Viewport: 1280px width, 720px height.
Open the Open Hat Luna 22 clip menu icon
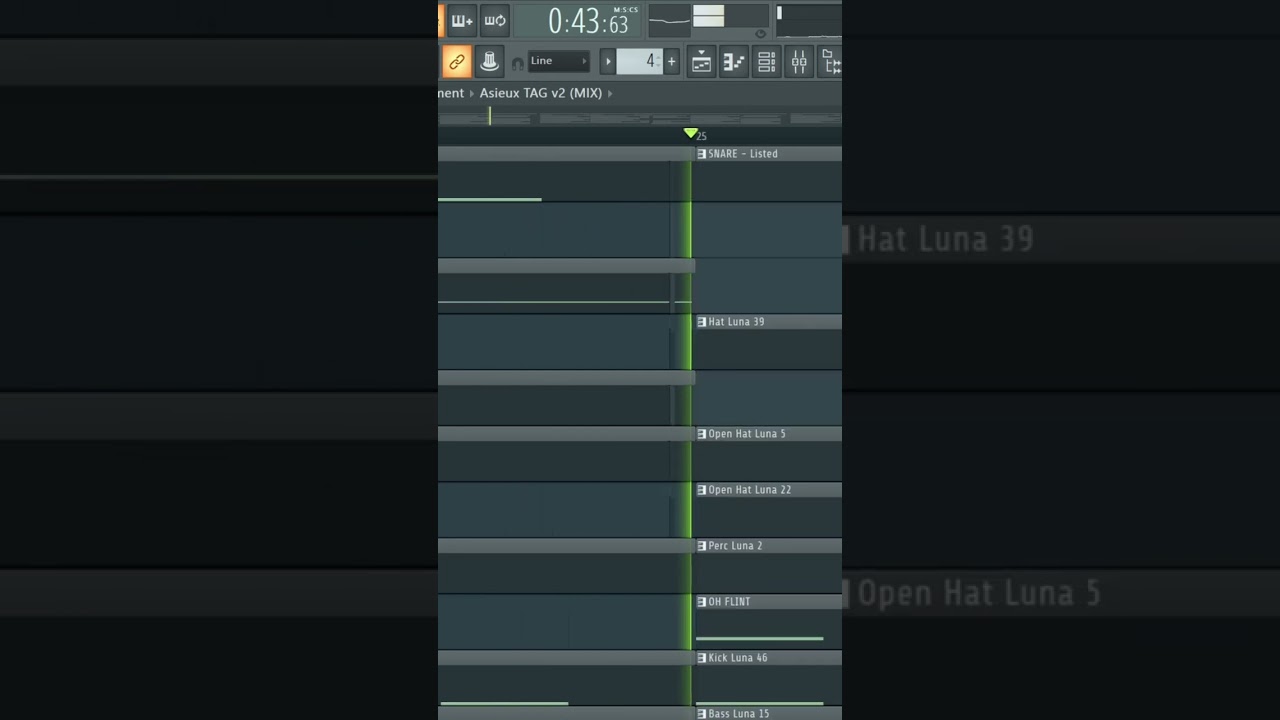coord(701,490)
